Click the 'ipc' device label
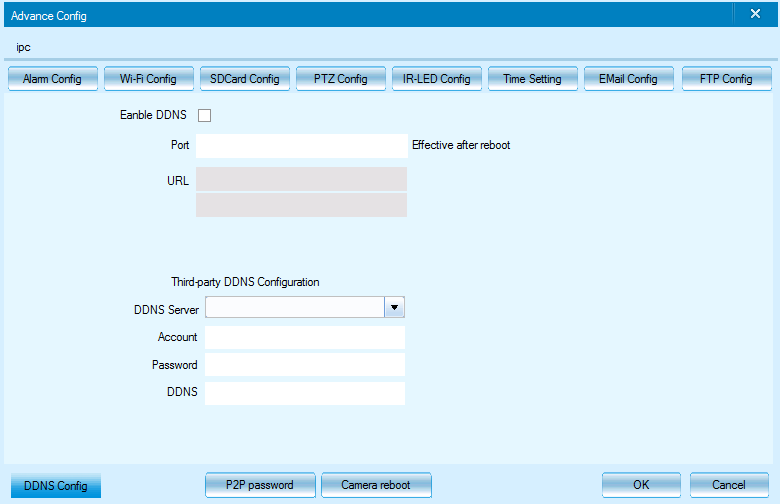Image resolution: width=780 pixels, height=504 pixels. click(23, 48)
